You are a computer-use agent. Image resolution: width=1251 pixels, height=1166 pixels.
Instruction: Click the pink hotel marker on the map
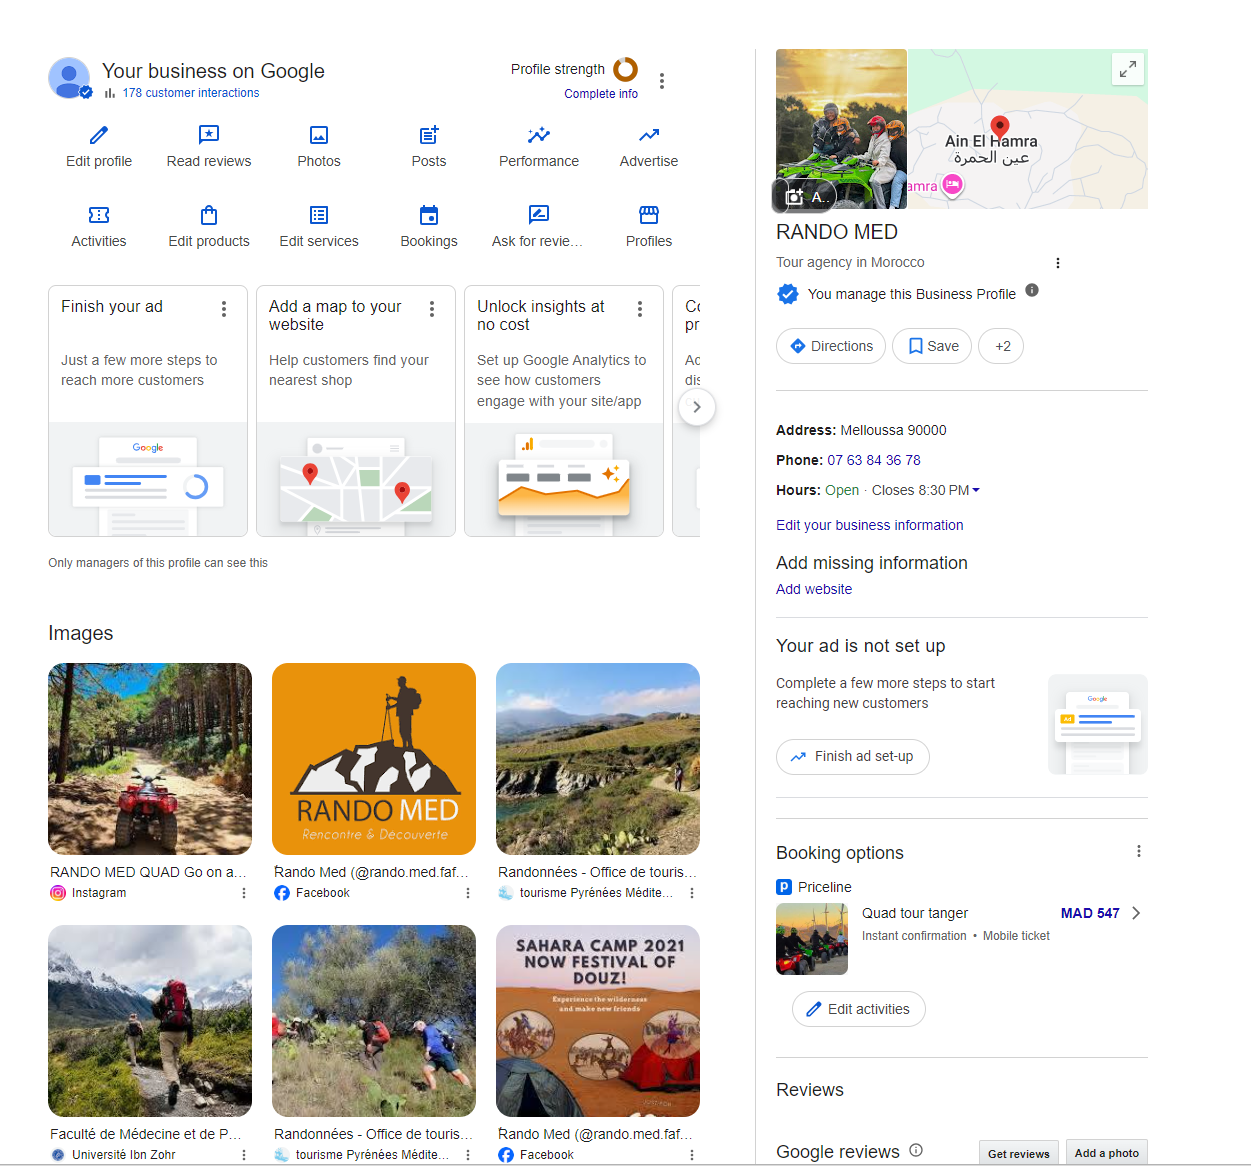pos(953,185)
